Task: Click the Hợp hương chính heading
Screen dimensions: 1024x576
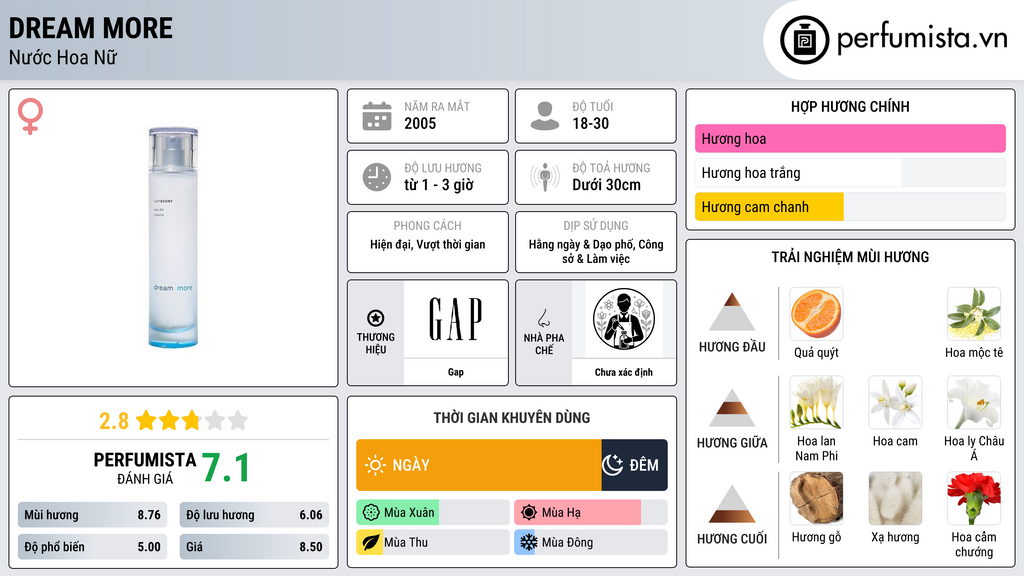Action: point(850,106)
